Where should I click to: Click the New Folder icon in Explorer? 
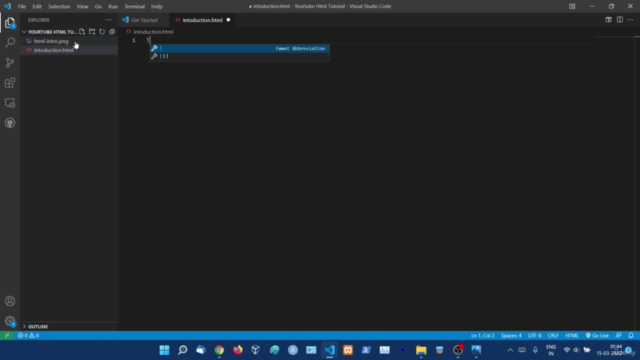[92, 32]
